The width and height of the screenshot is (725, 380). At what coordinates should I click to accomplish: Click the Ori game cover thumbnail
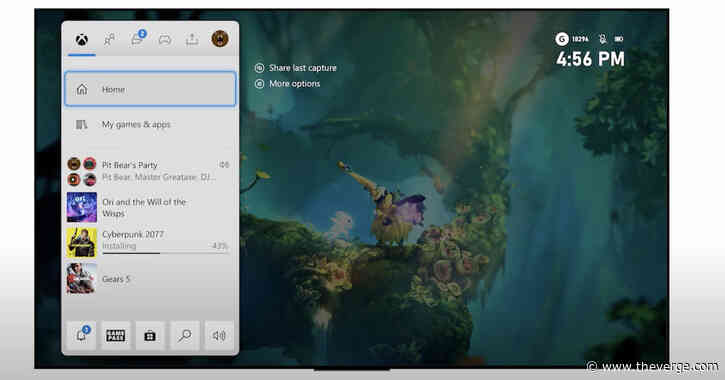(x=82, y=208)
